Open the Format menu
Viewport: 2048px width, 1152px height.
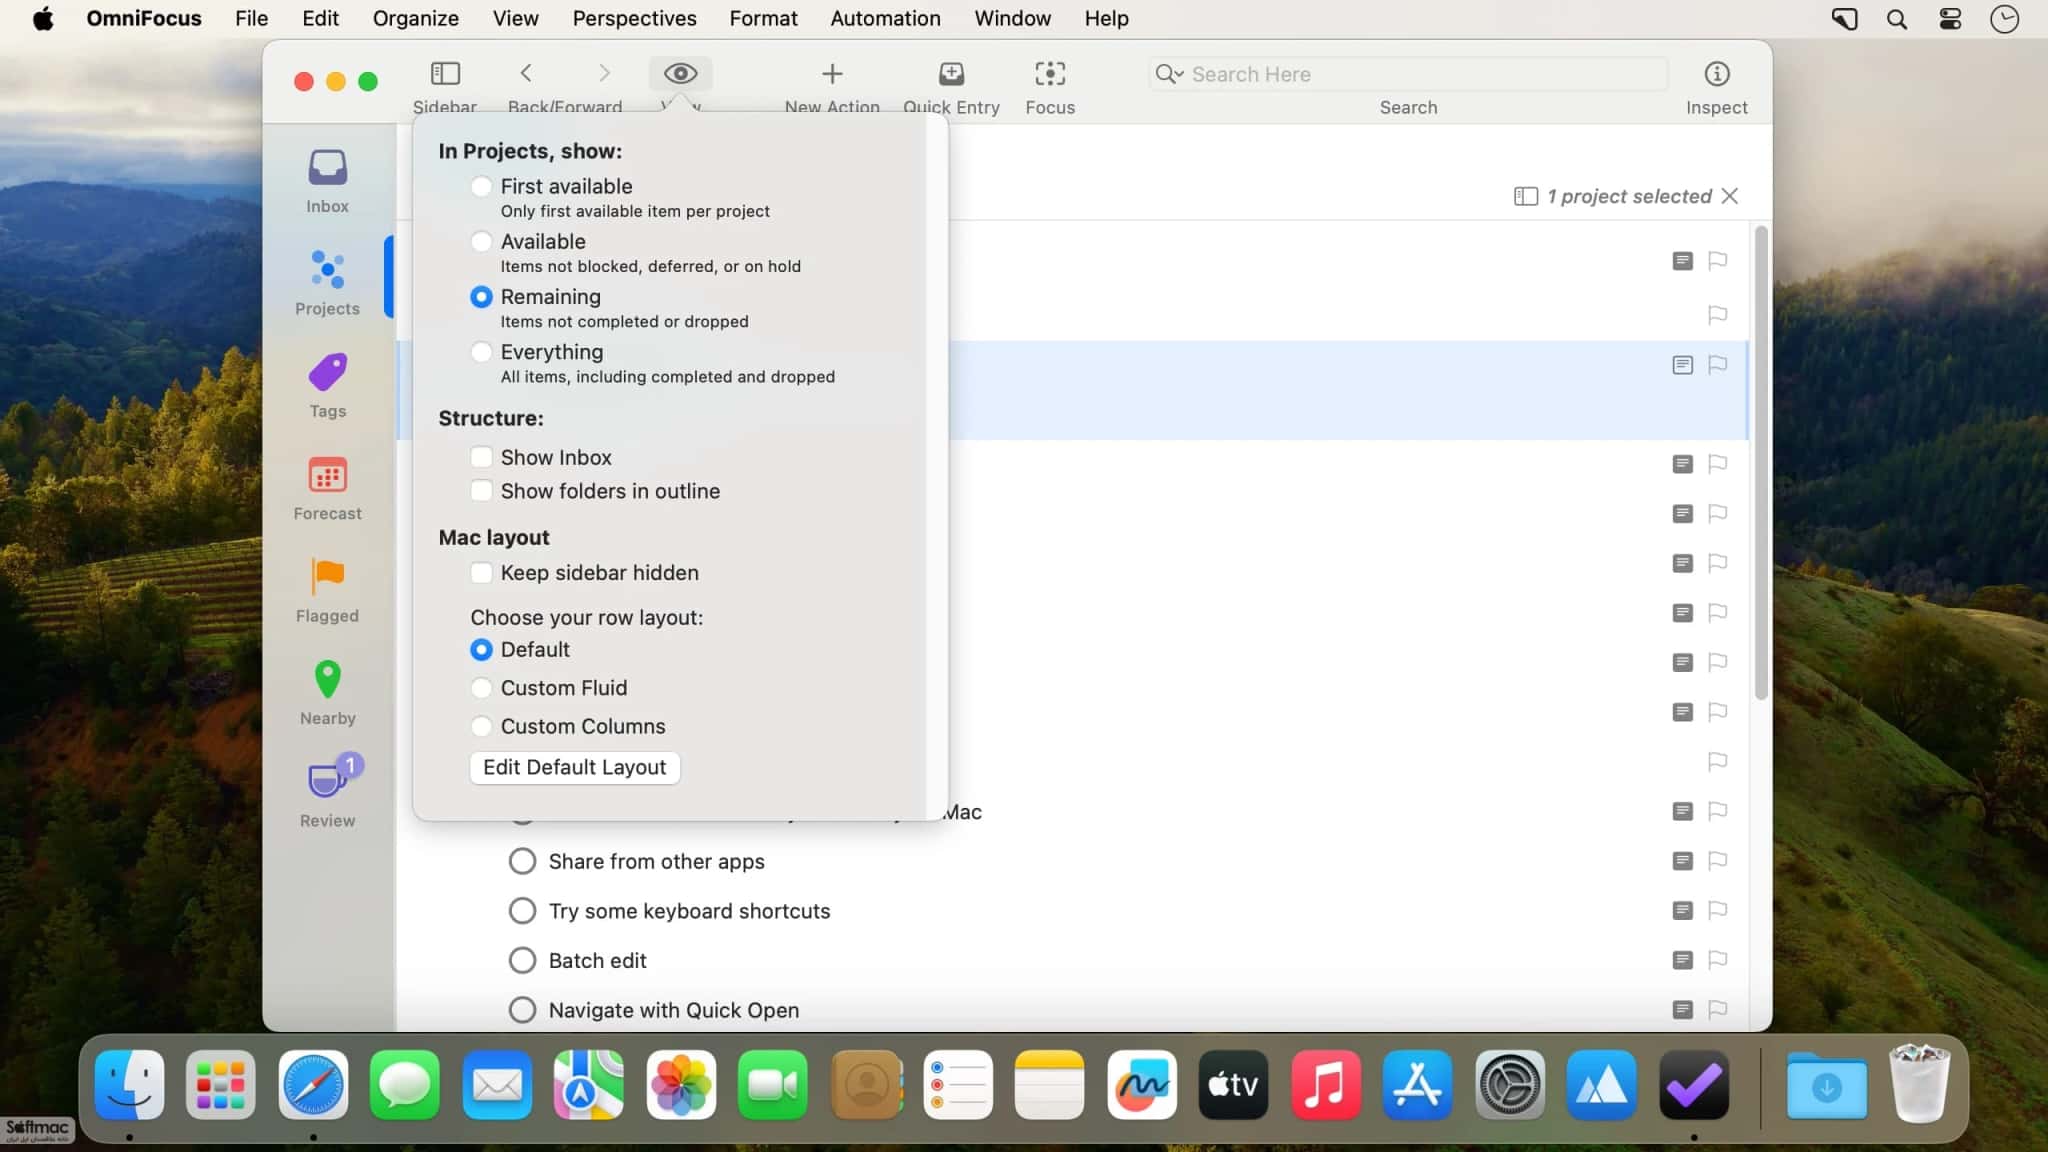point(763,18)
